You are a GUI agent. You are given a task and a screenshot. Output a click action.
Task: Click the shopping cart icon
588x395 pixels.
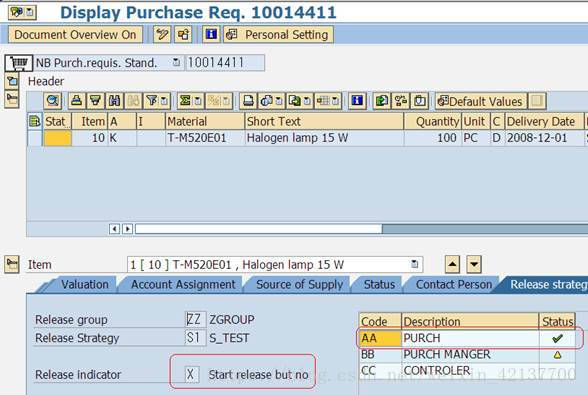19,63
